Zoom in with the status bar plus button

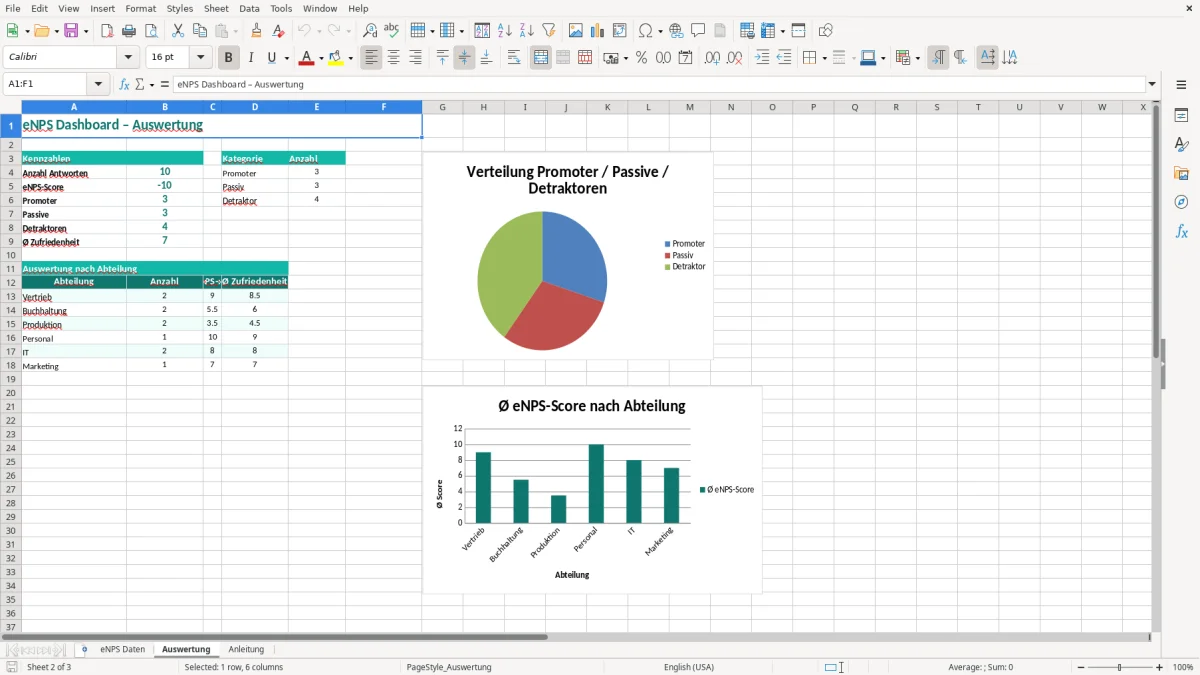(x=1160, y=667)
